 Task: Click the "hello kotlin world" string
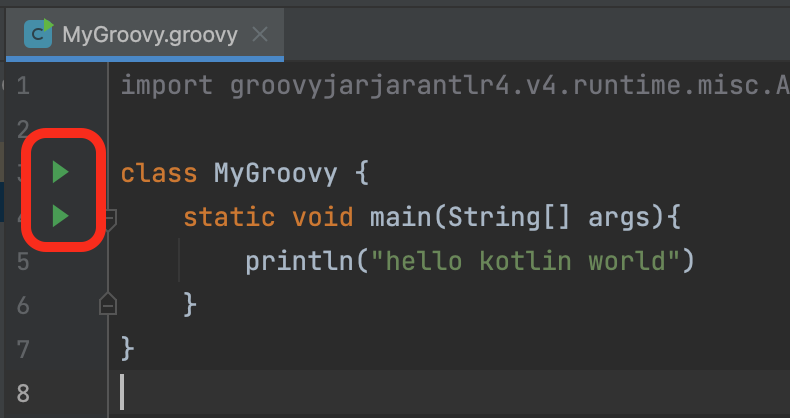pyautogui.click(x=525, y=261)
